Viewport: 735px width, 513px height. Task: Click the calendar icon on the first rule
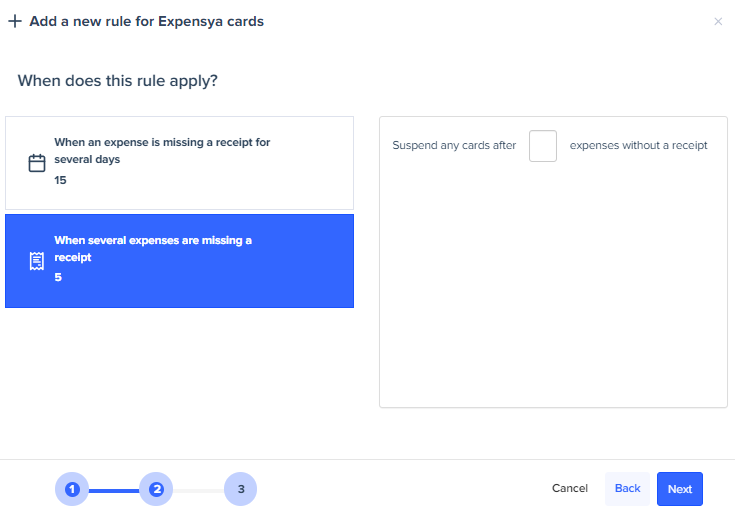37,163
